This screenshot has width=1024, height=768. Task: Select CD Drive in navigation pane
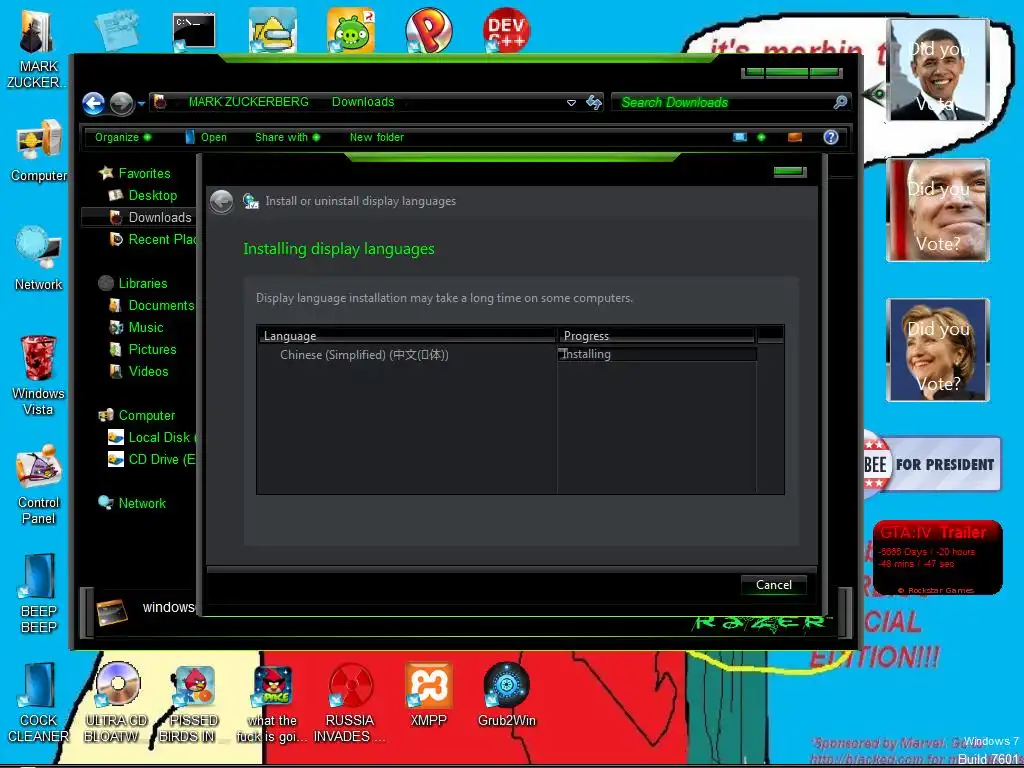[152, 460]
